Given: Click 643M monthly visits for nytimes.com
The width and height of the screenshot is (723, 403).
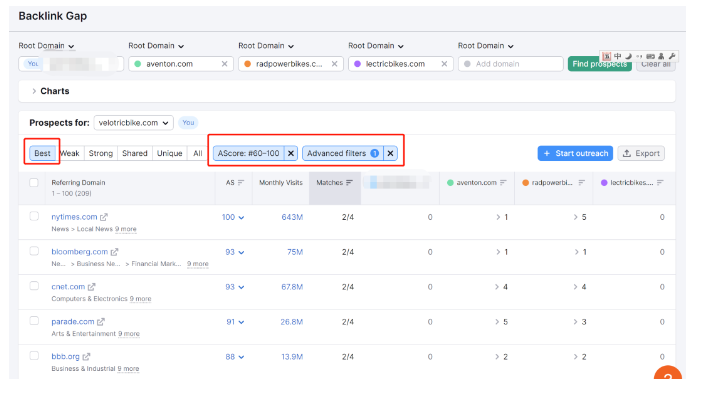Looking at the screenshot, I should point(292,217).
